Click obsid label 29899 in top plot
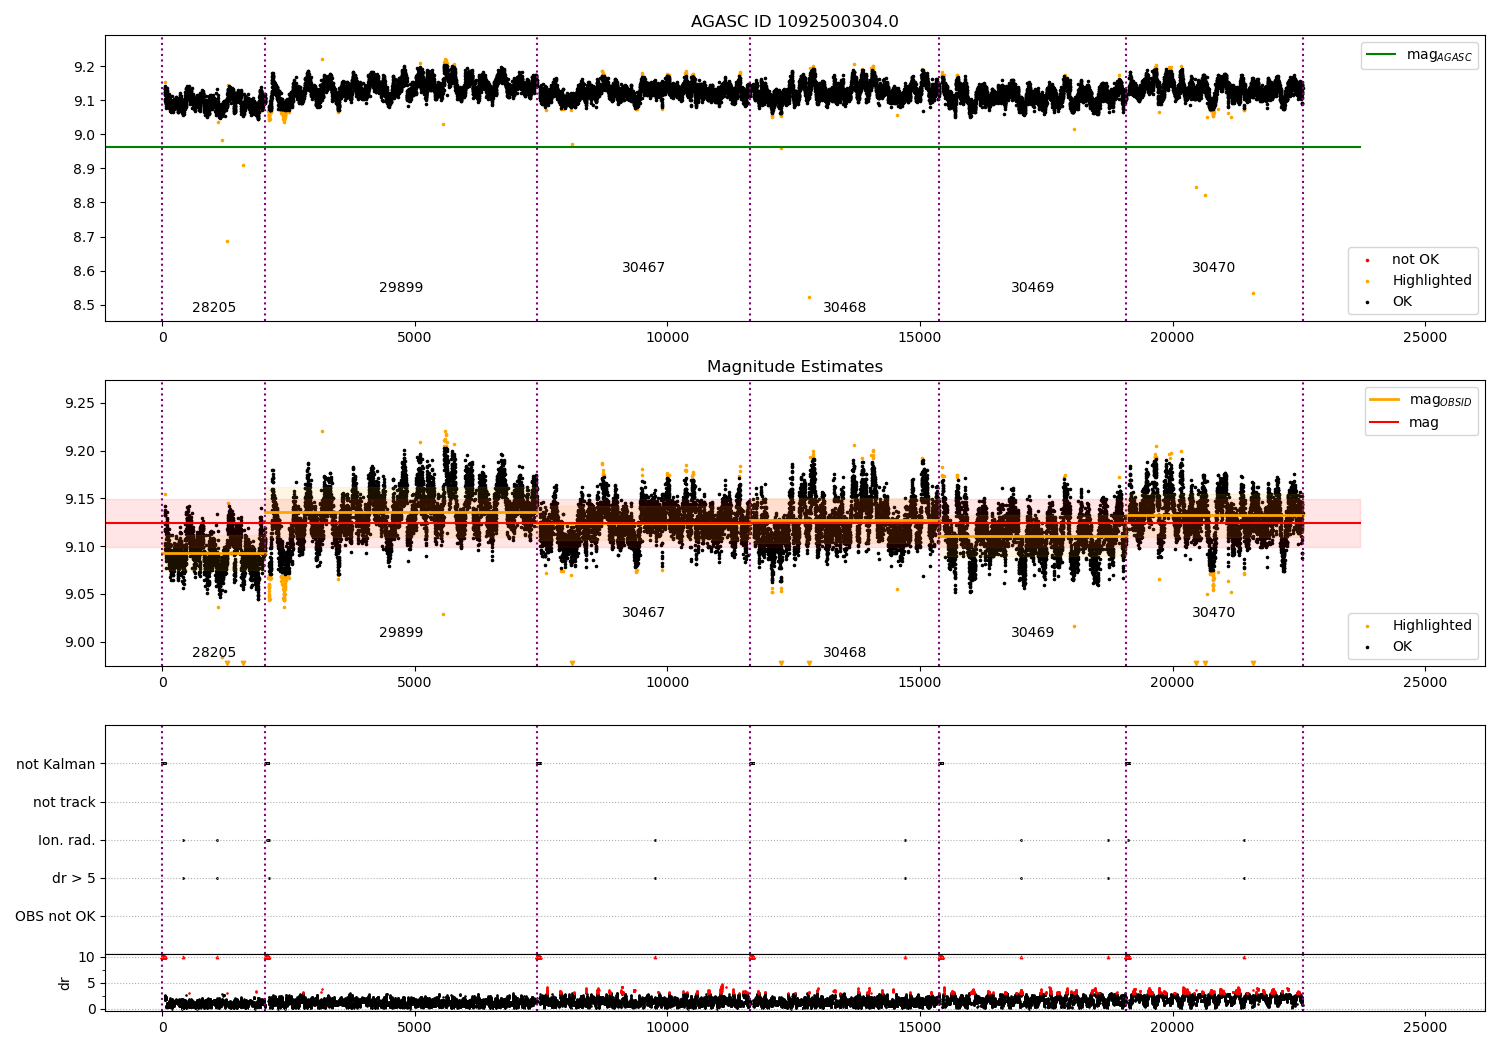This screenshot has height=1050, width=1500. (x=401, y=288)
